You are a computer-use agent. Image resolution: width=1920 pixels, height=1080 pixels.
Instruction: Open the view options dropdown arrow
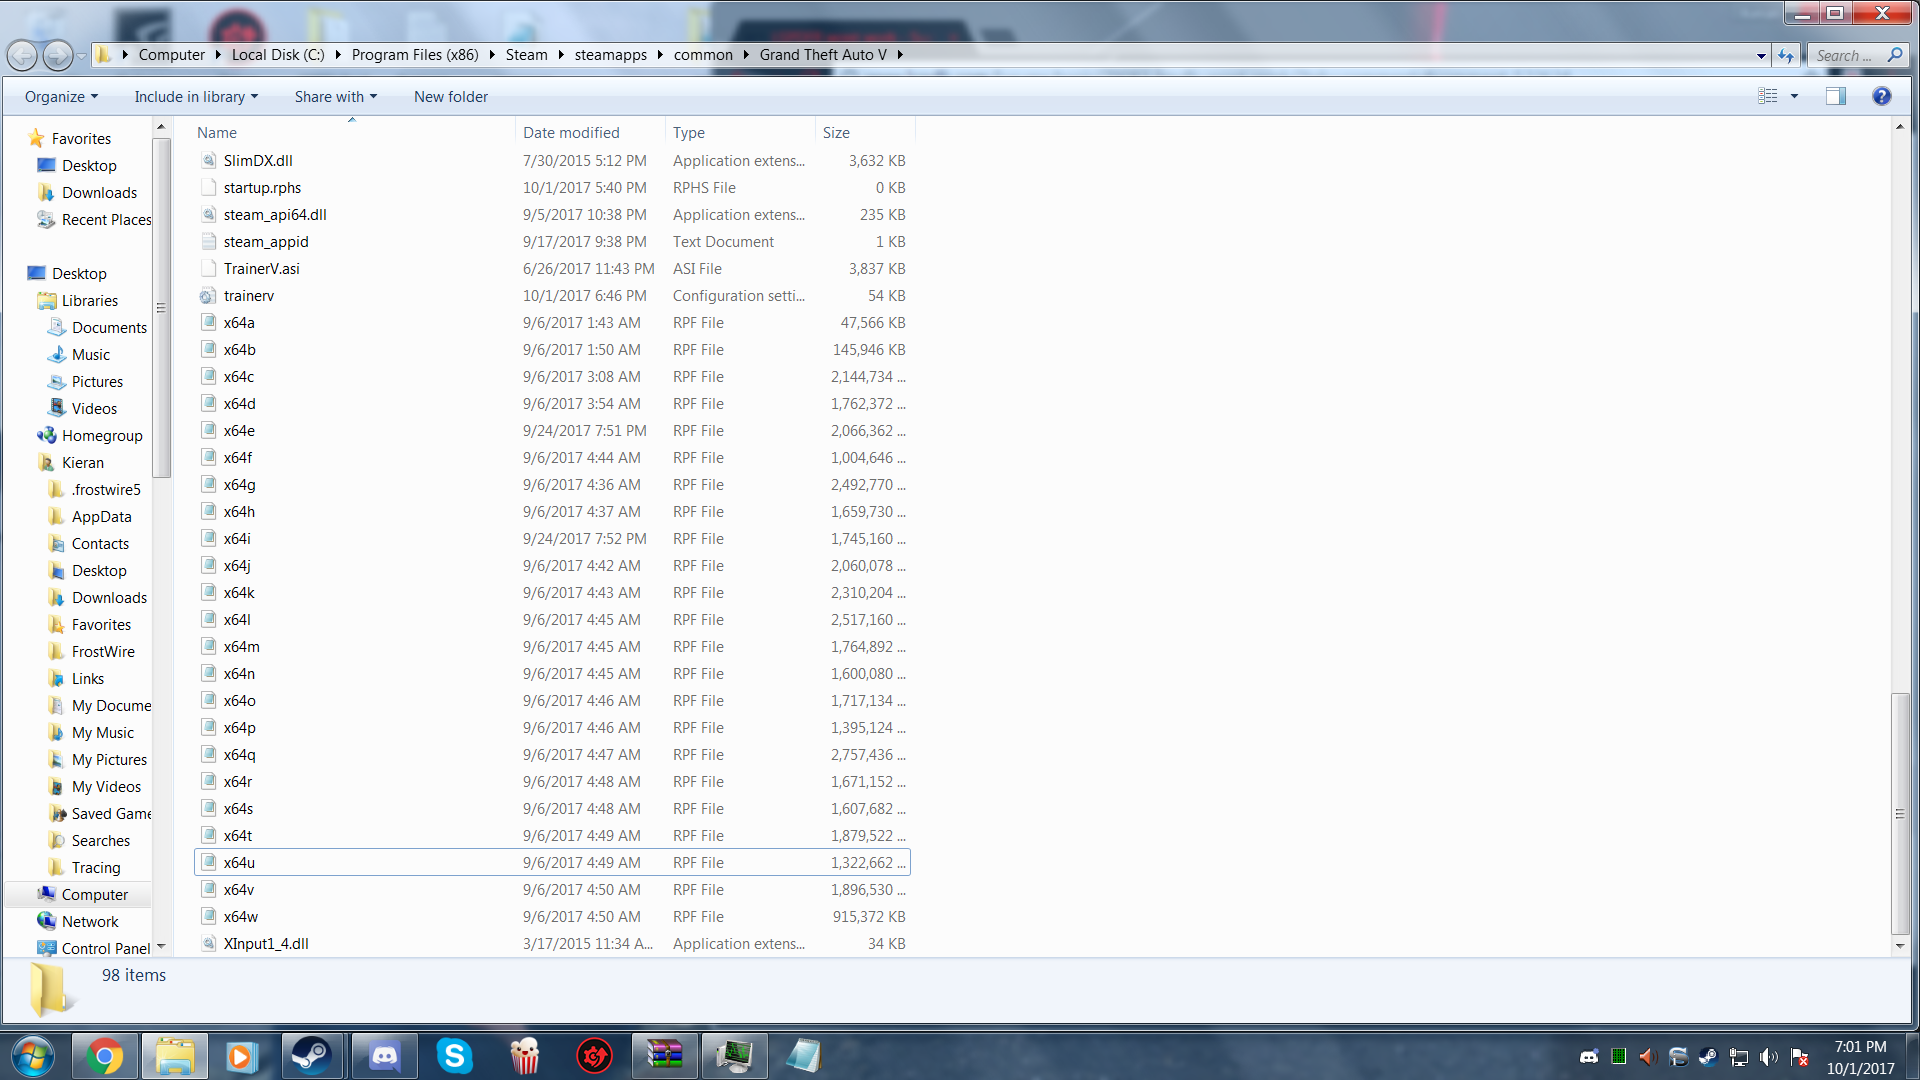coord(1794,96)
